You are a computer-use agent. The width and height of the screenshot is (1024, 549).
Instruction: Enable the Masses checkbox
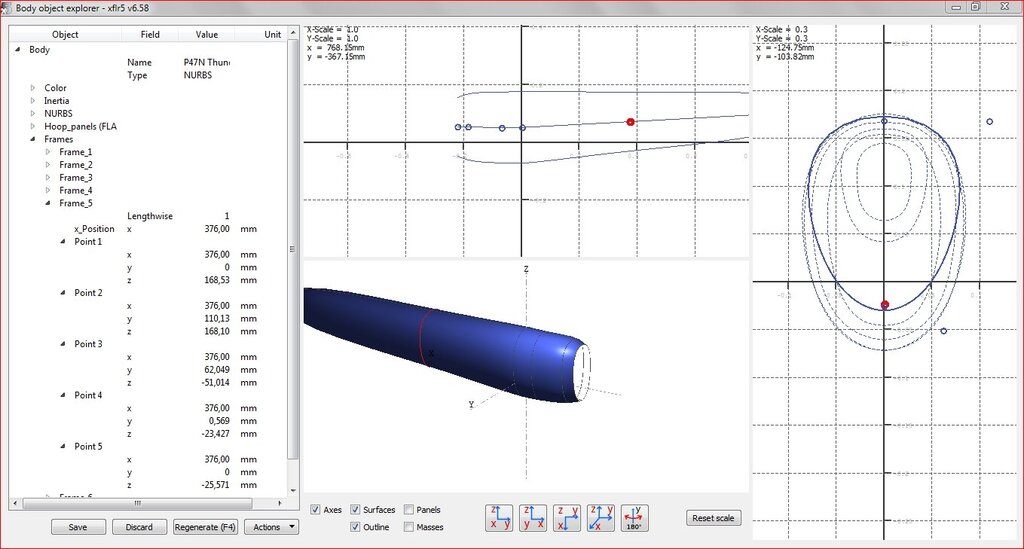coord(409,527)
